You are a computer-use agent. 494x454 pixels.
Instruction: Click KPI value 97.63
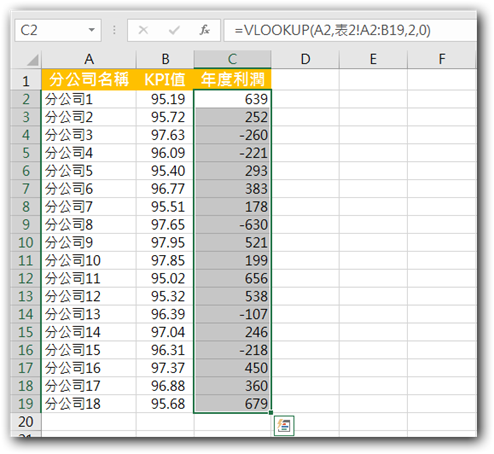165,135
